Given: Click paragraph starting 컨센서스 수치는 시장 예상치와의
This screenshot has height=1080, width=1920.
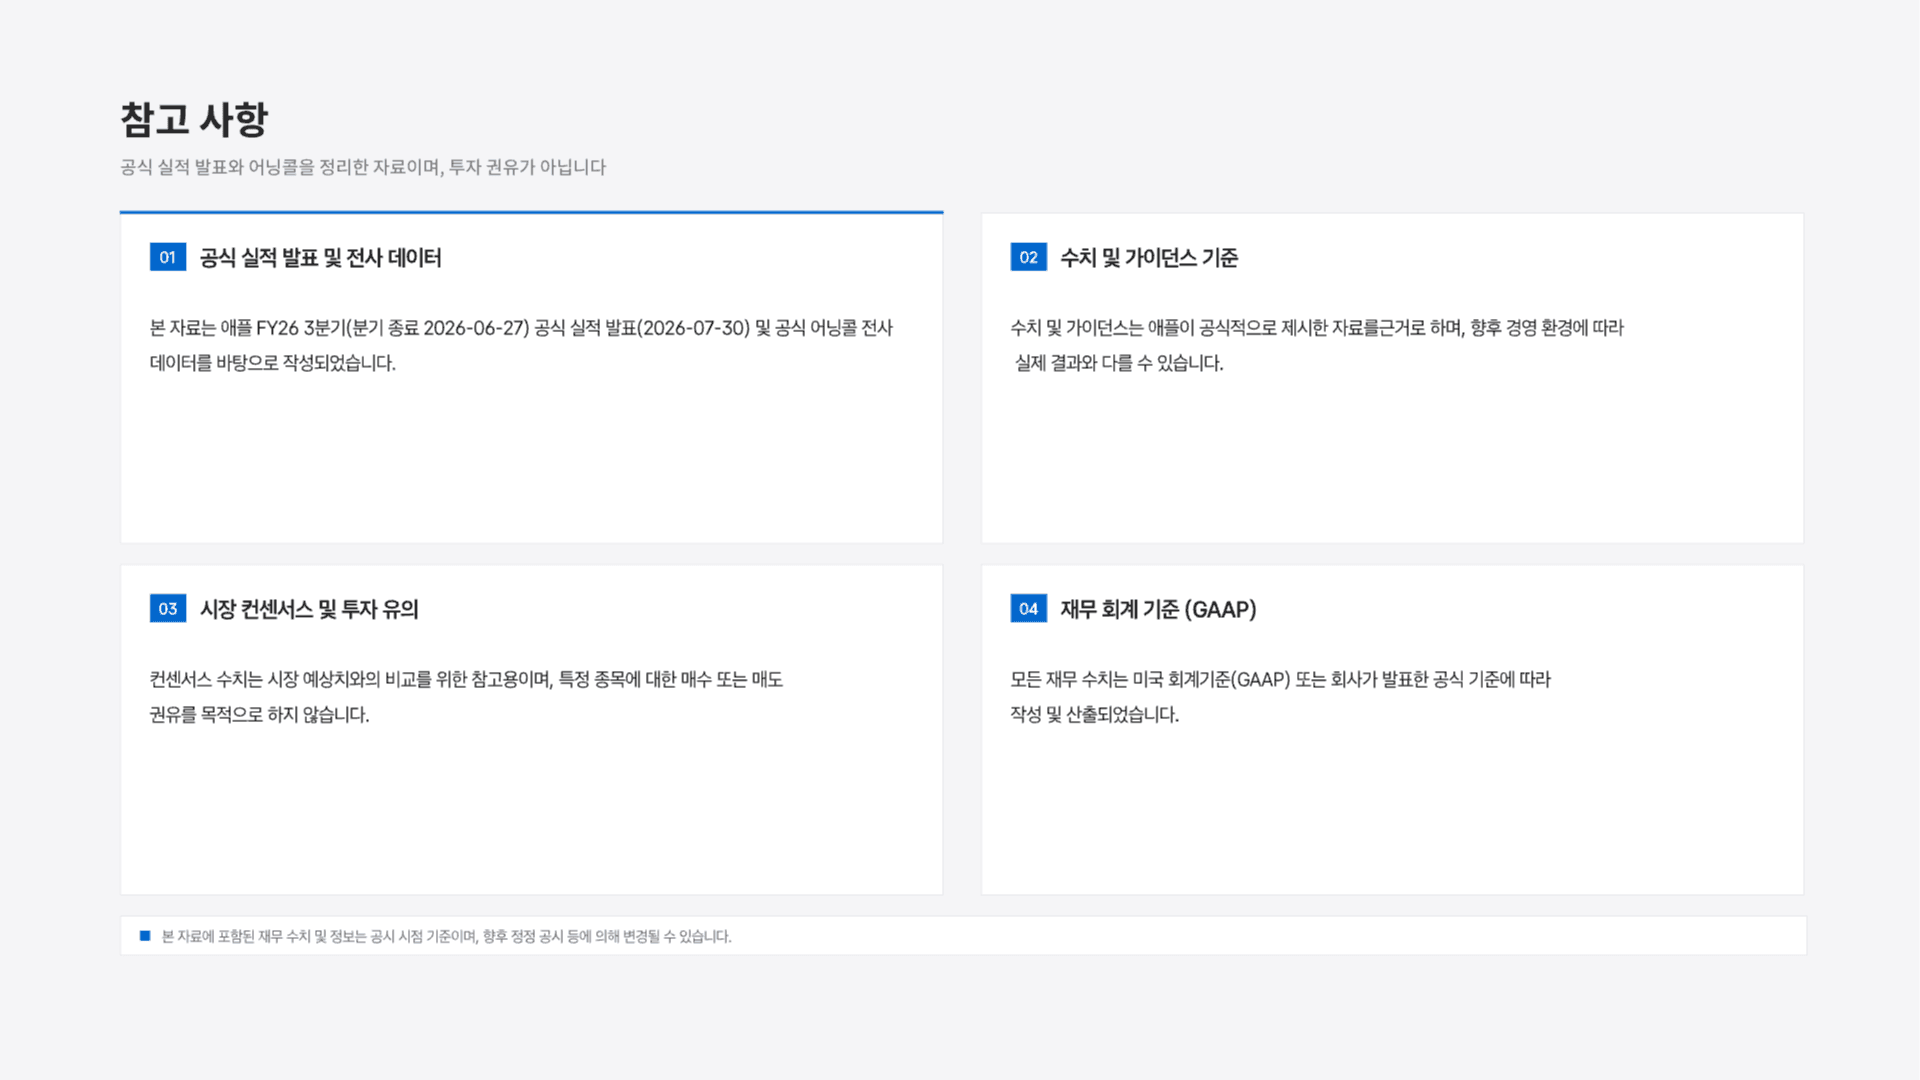Looking at the screenshot, I should (x=466, y=697).
